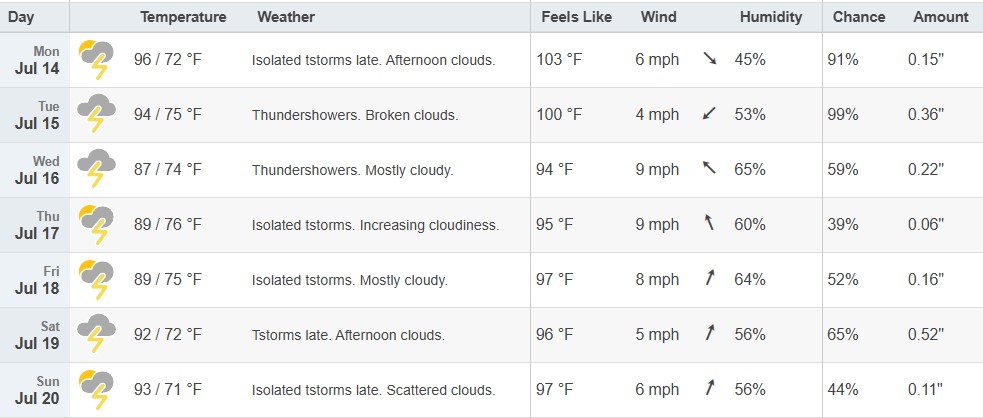Select the Sat Jul 19 day cell
Screen dimensions: 983x418
click(x=34, y=335)
